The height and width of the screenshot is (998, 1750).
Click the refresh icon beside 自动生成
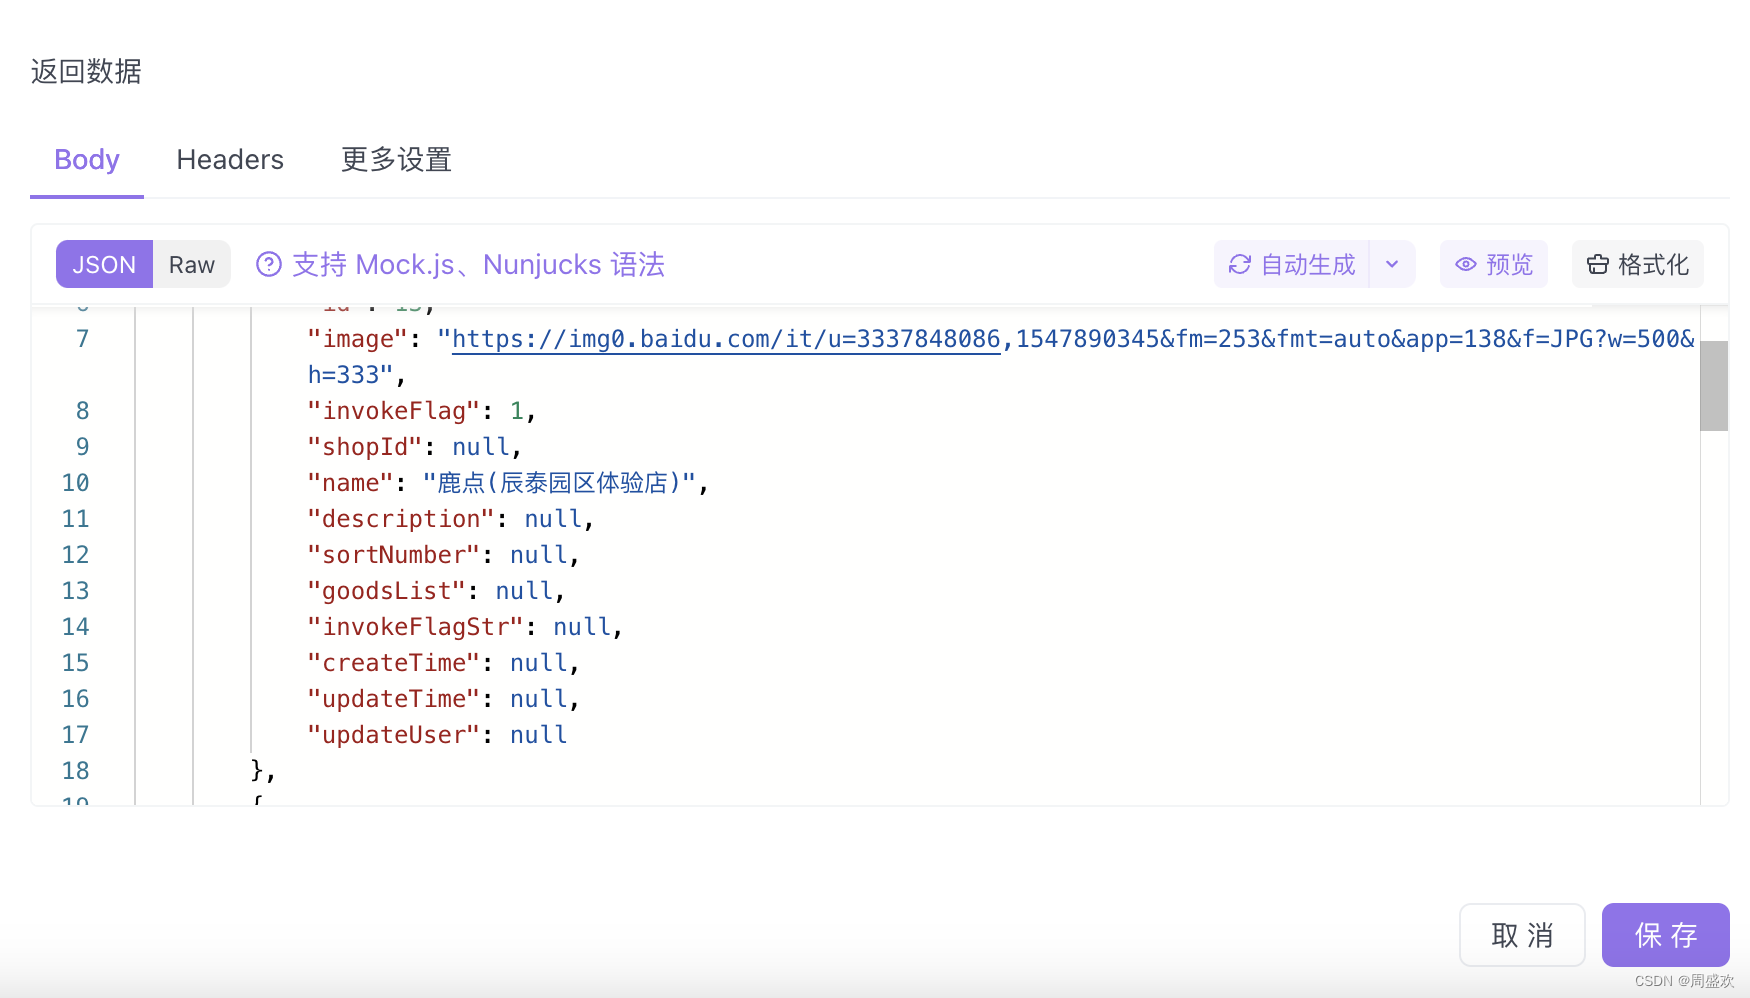1240,264
